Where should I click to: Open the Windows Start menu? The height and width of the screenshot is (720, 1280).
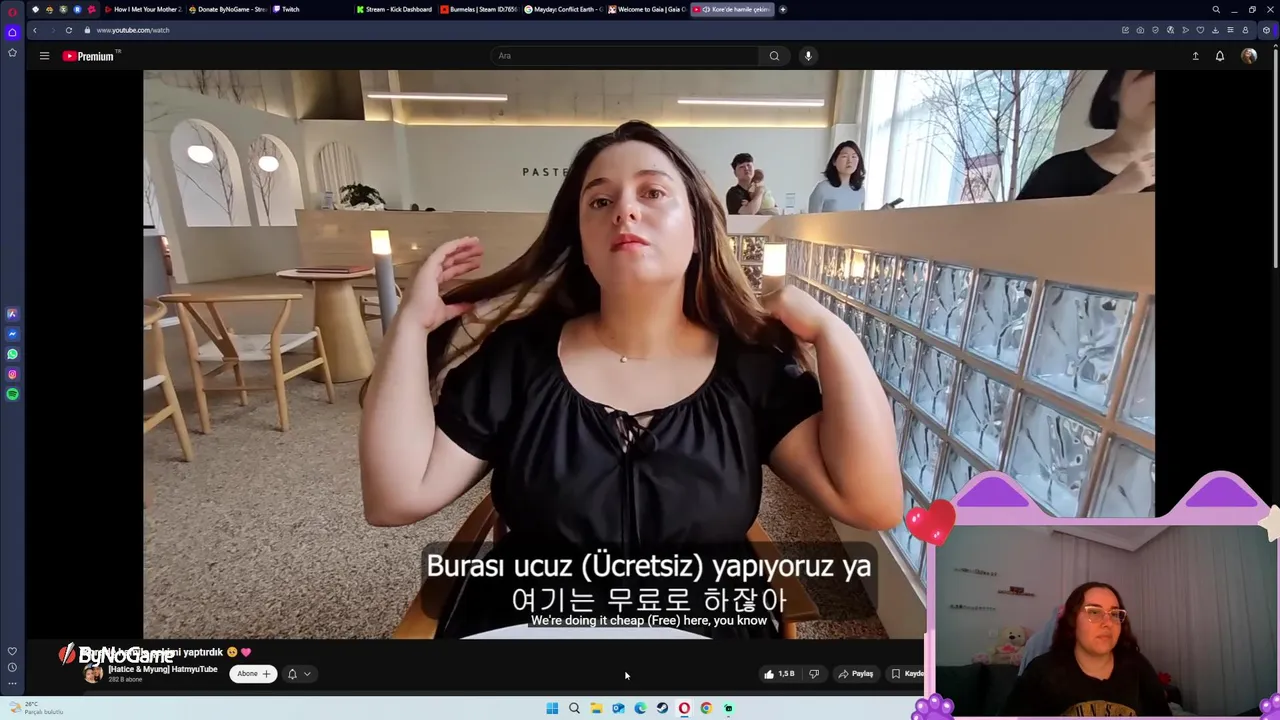pos(552,708)
